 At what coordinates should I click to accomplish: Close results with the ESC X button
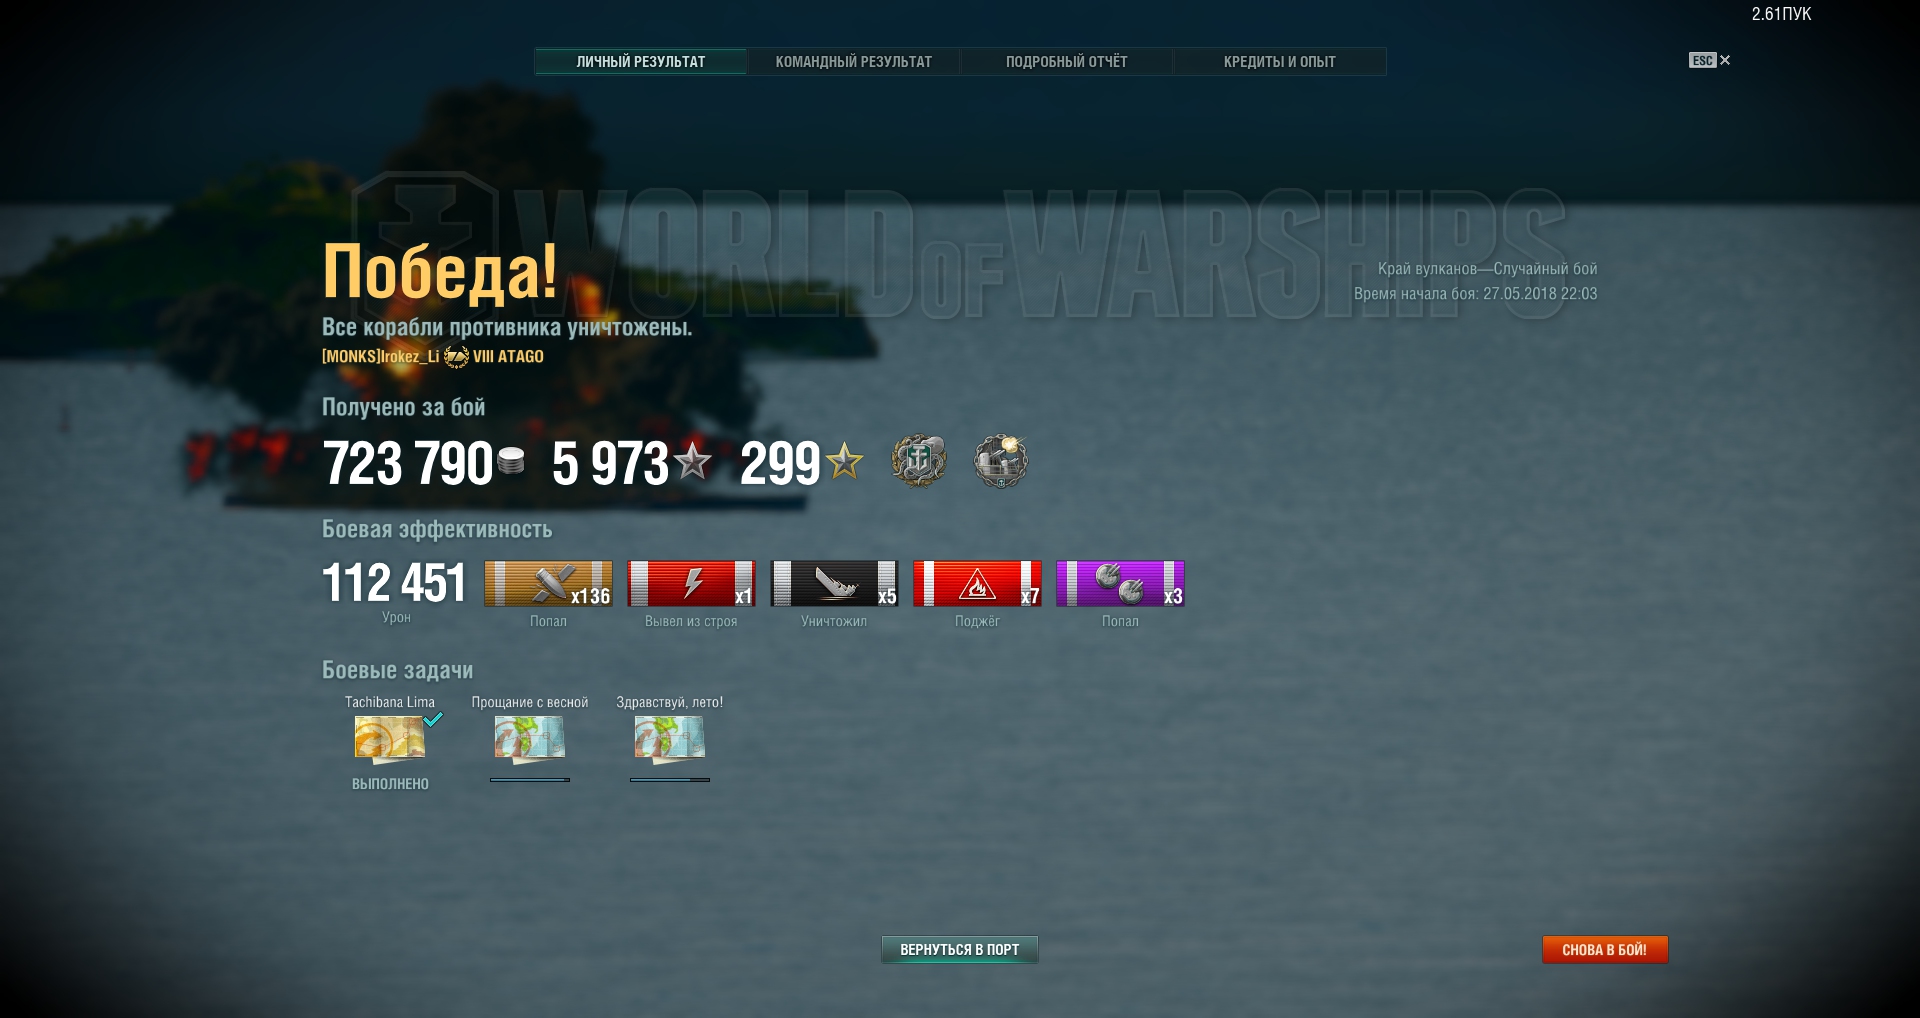pos(1710,60)
